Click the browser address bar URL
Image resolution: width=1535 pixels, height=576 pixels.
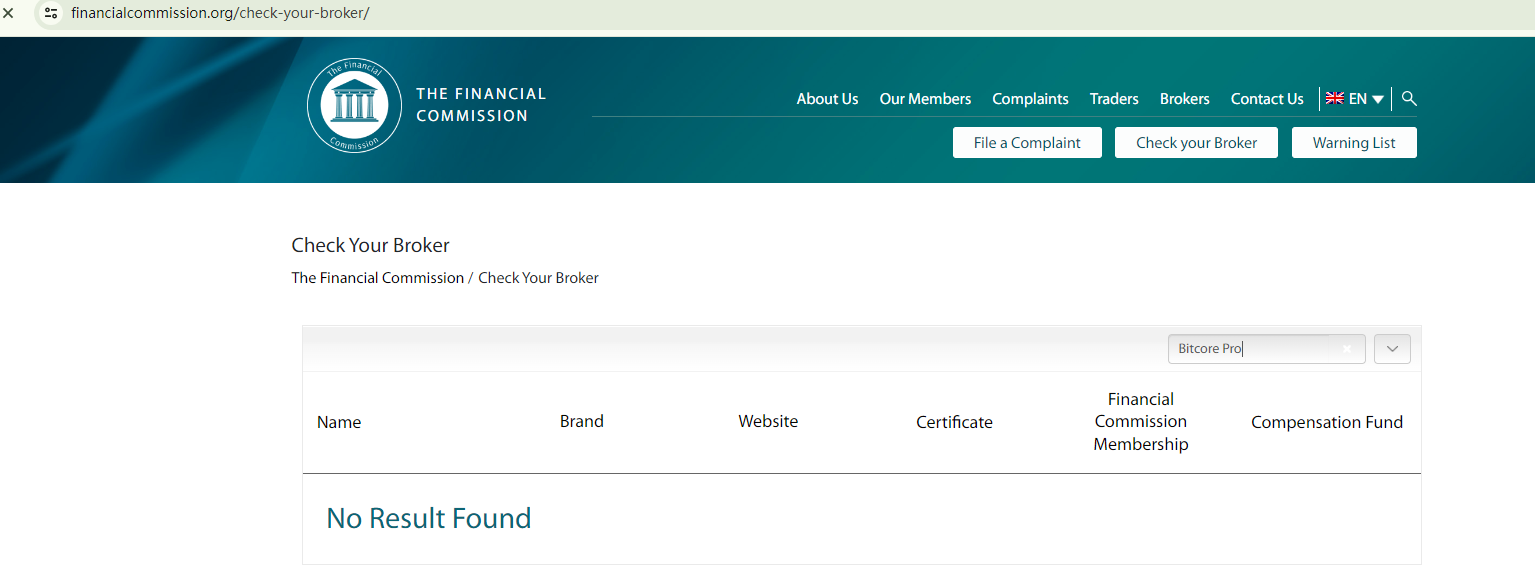click(220, 14)
